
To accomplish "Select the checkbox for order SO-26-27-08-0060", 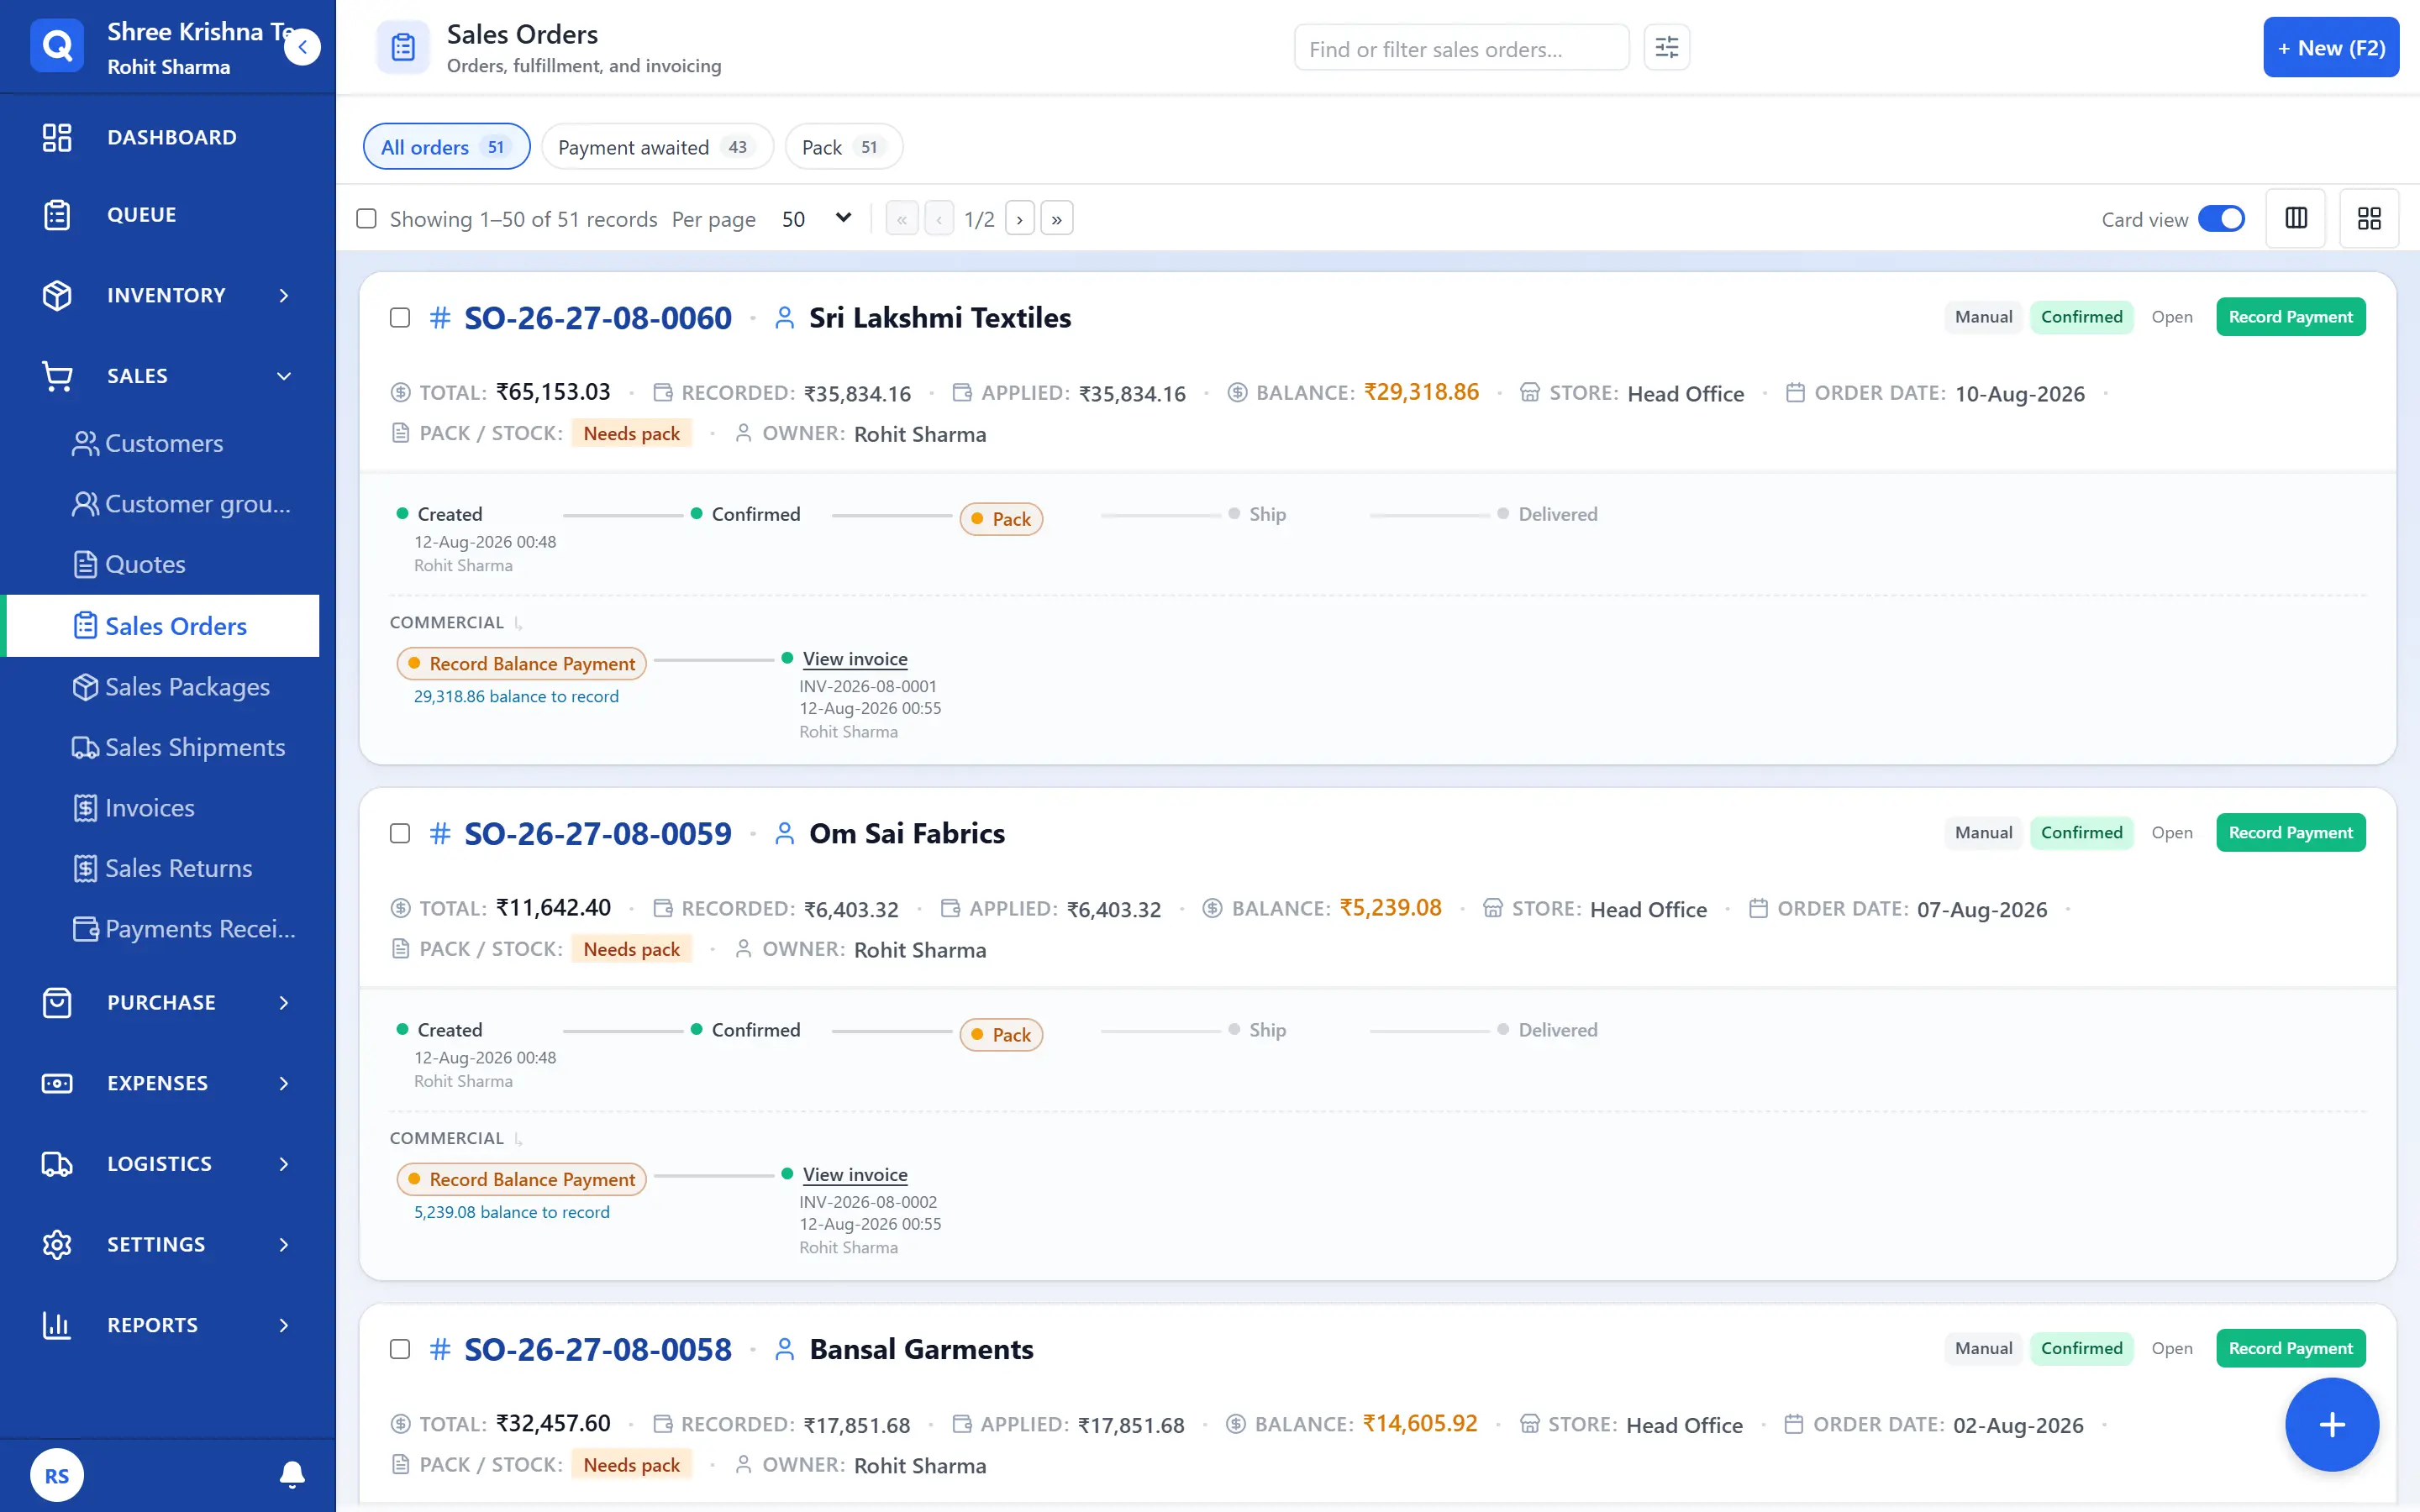I will (400, 318).
